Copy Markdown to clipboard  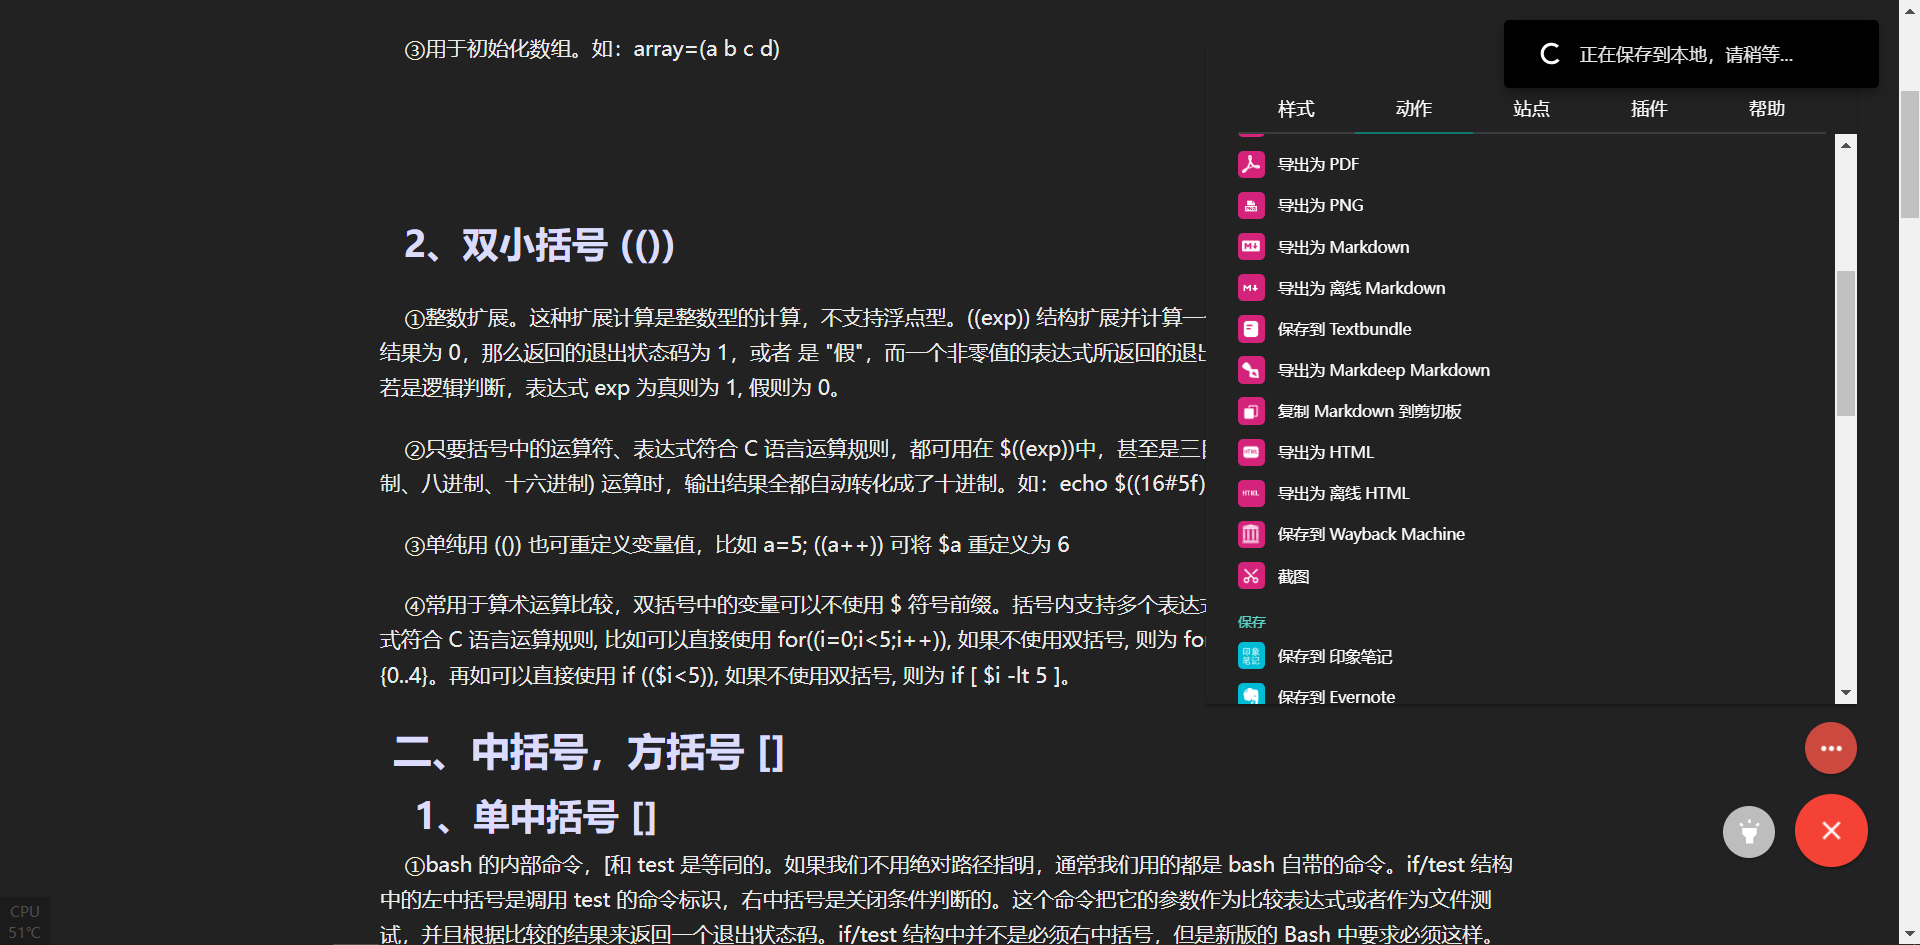pyautogui.click(x=1369, y=411)
